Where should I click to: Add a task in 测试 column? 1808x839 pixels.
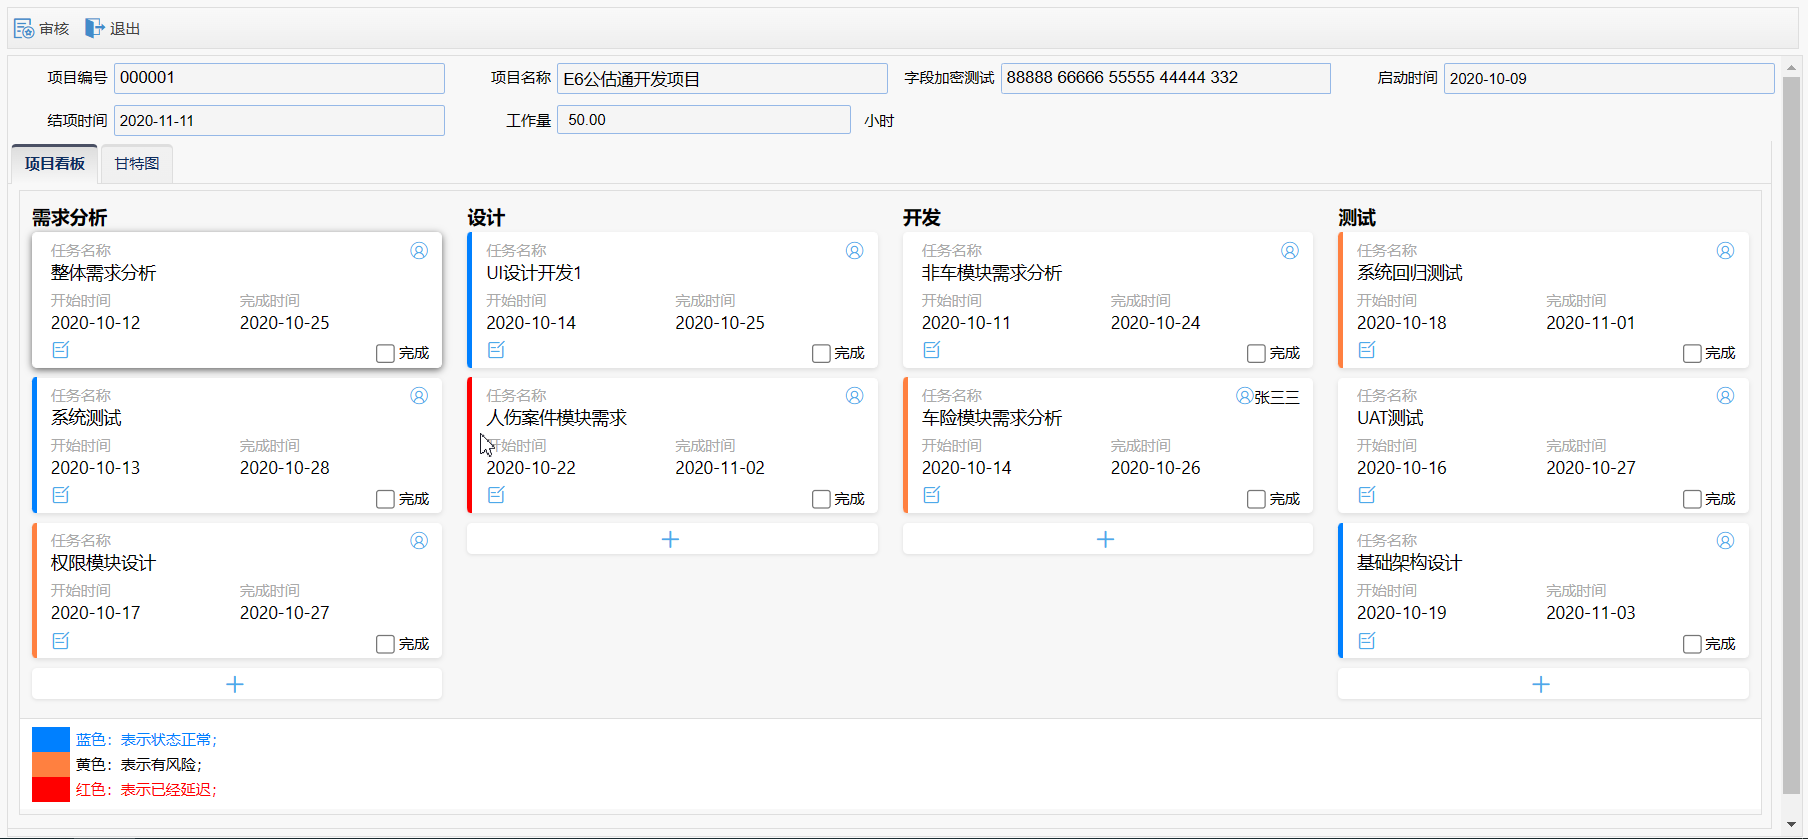coord(1542,684)
